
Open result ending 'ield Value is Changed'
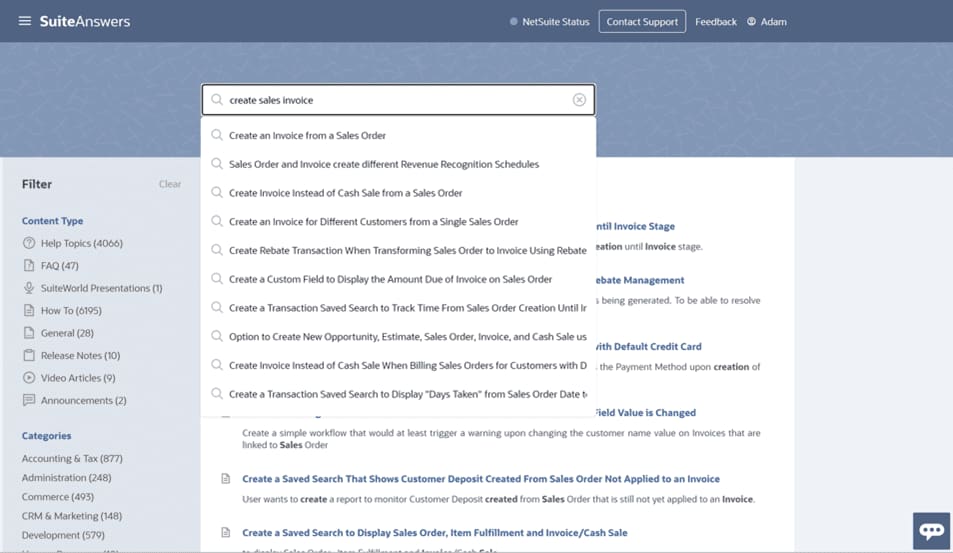[645, 413]
